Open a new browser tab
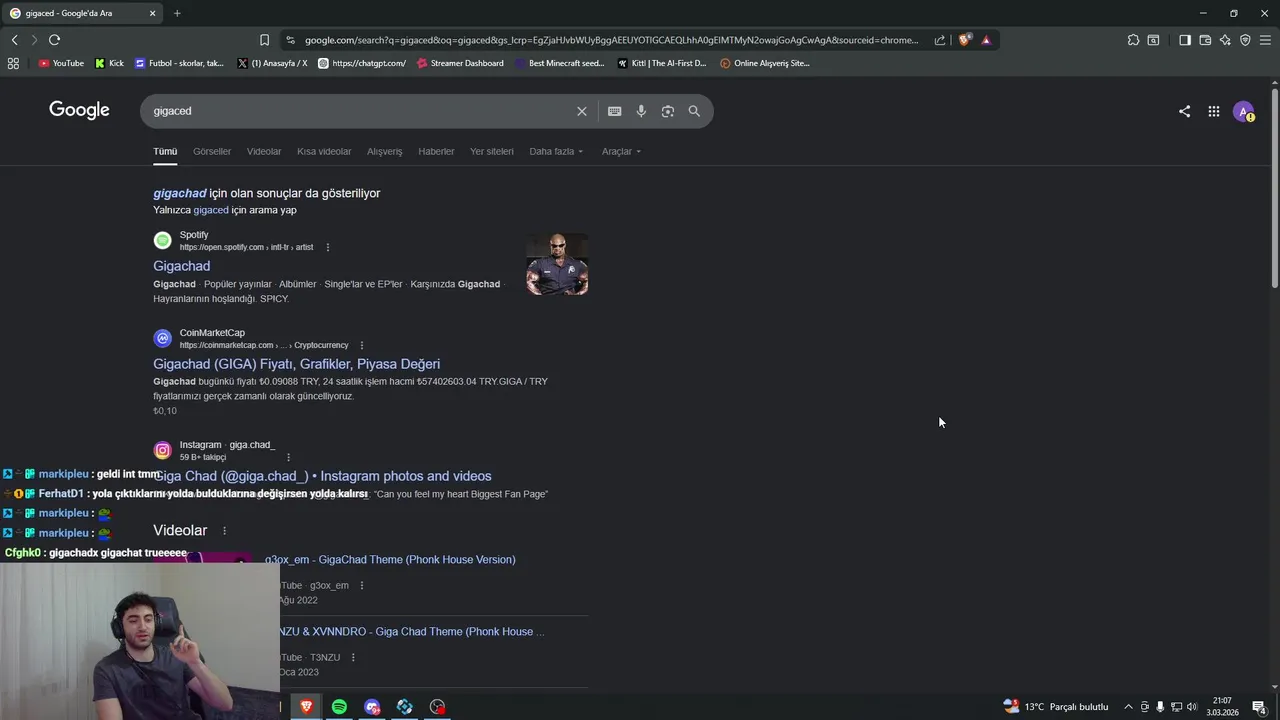Image resolution: width=1280 pixels, height=720 pixels. point(177,13)
